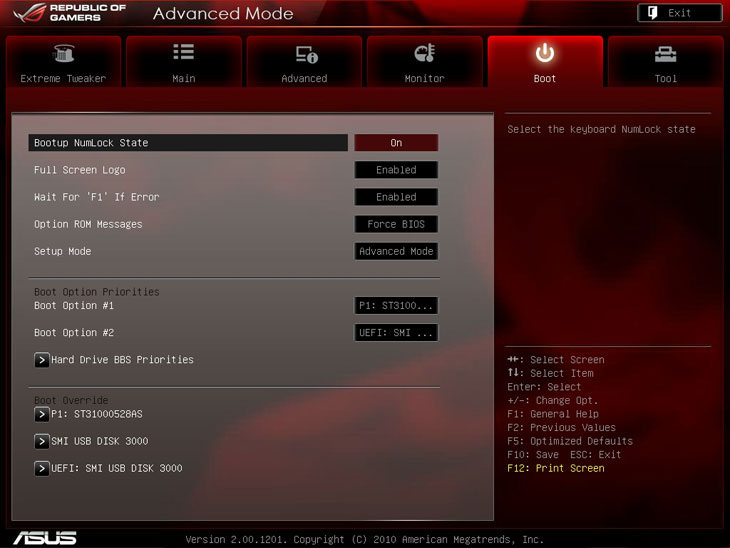The width and height of the screenshot is (730, 548).
Task: Switch to the Monitor tab icon
Action: pyautogui.click(x=424, y=54)
